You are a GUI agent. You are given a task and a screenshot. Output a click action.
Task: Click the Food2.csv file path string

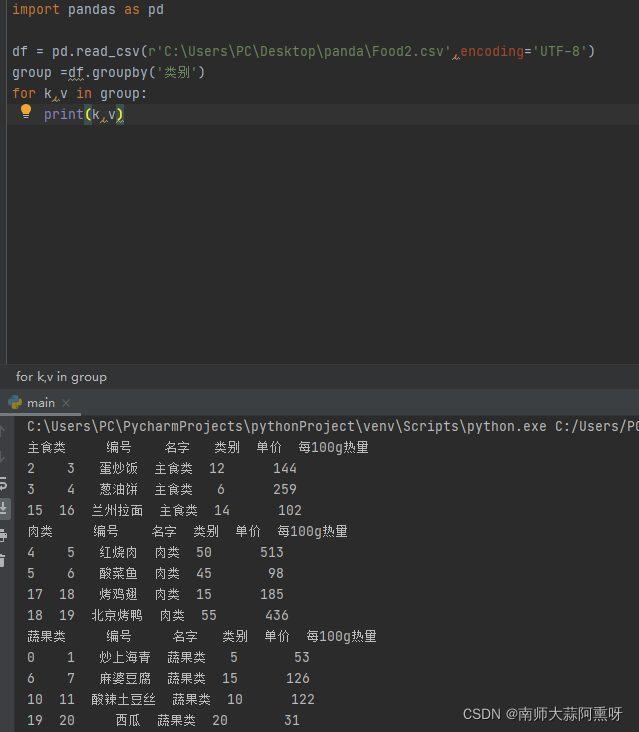299,51
